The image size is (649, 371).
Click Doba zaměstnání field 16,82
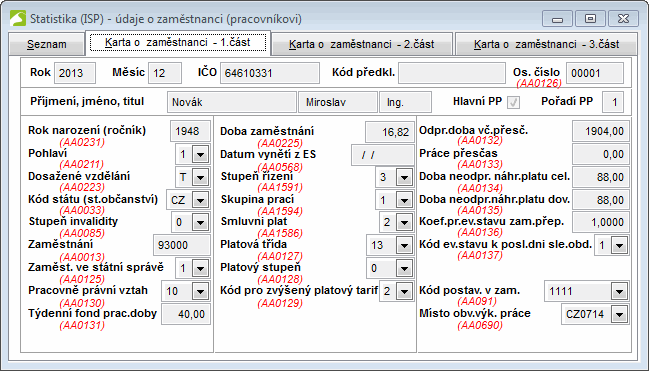pos(389,132)
